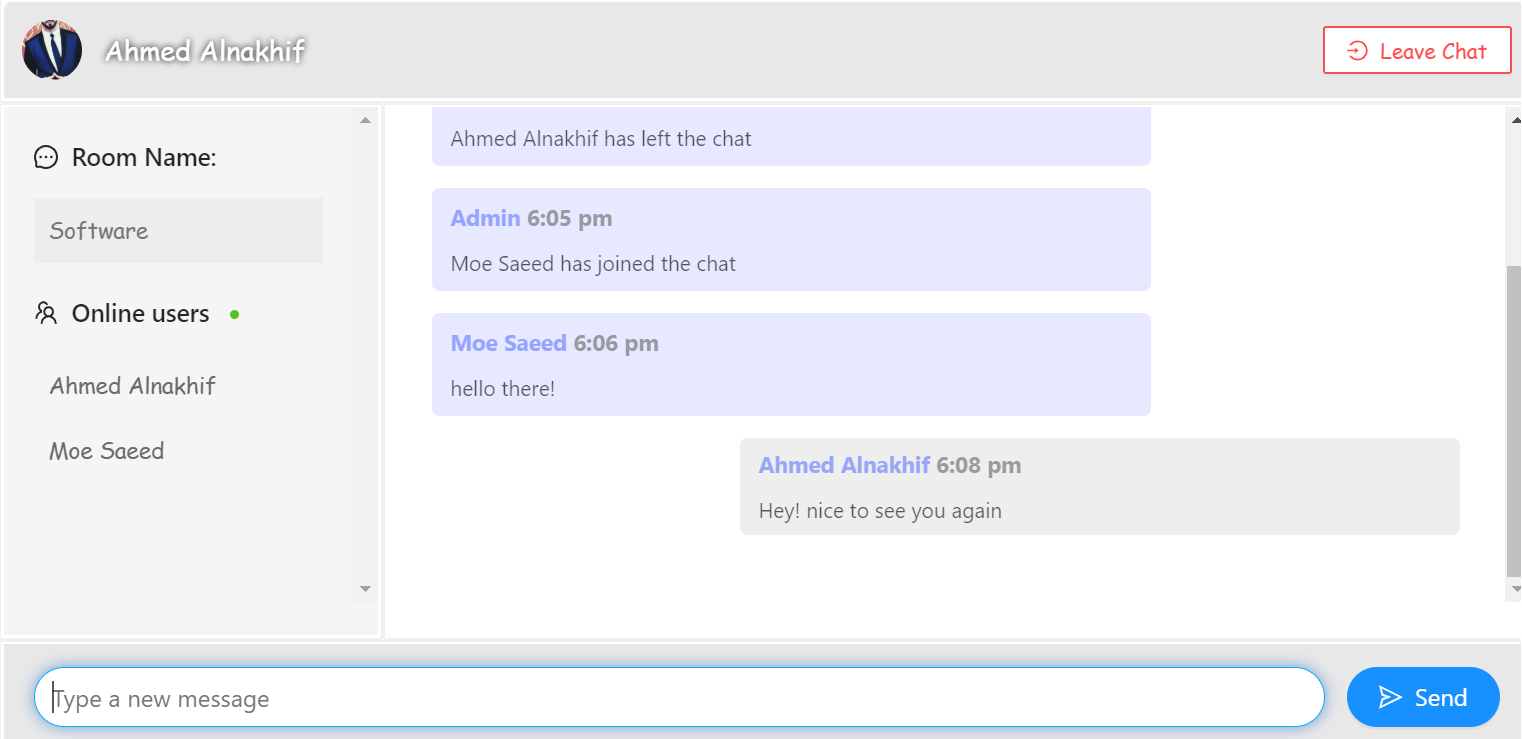Expand the Online users section
The height and width of the screenshot is (739, 1522).
click(140, 313)
